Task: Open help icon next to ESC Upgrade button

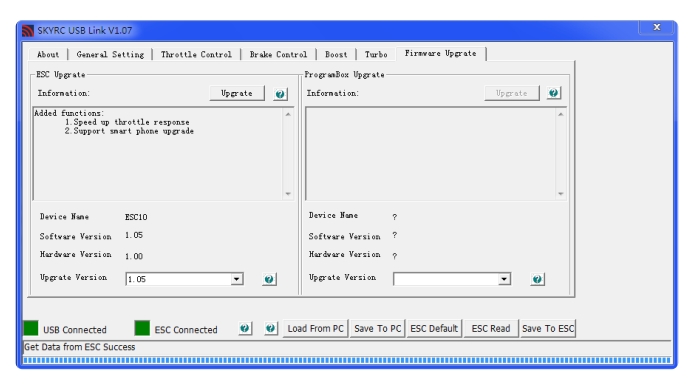Action: coord(280,94)
